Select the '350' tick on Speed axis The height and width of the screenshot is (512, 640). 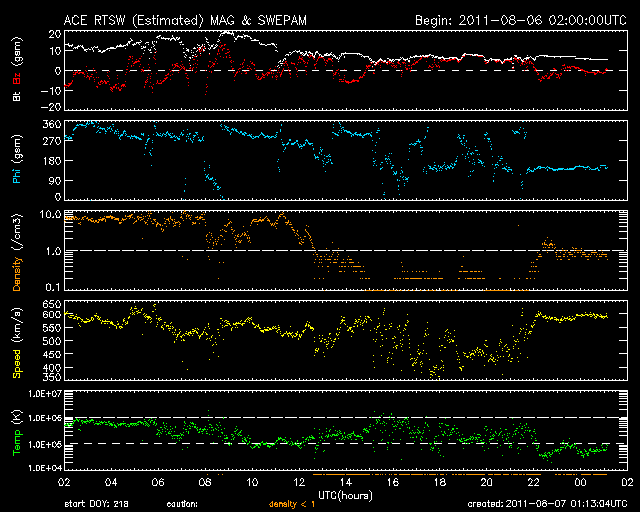tap(52, 377)
